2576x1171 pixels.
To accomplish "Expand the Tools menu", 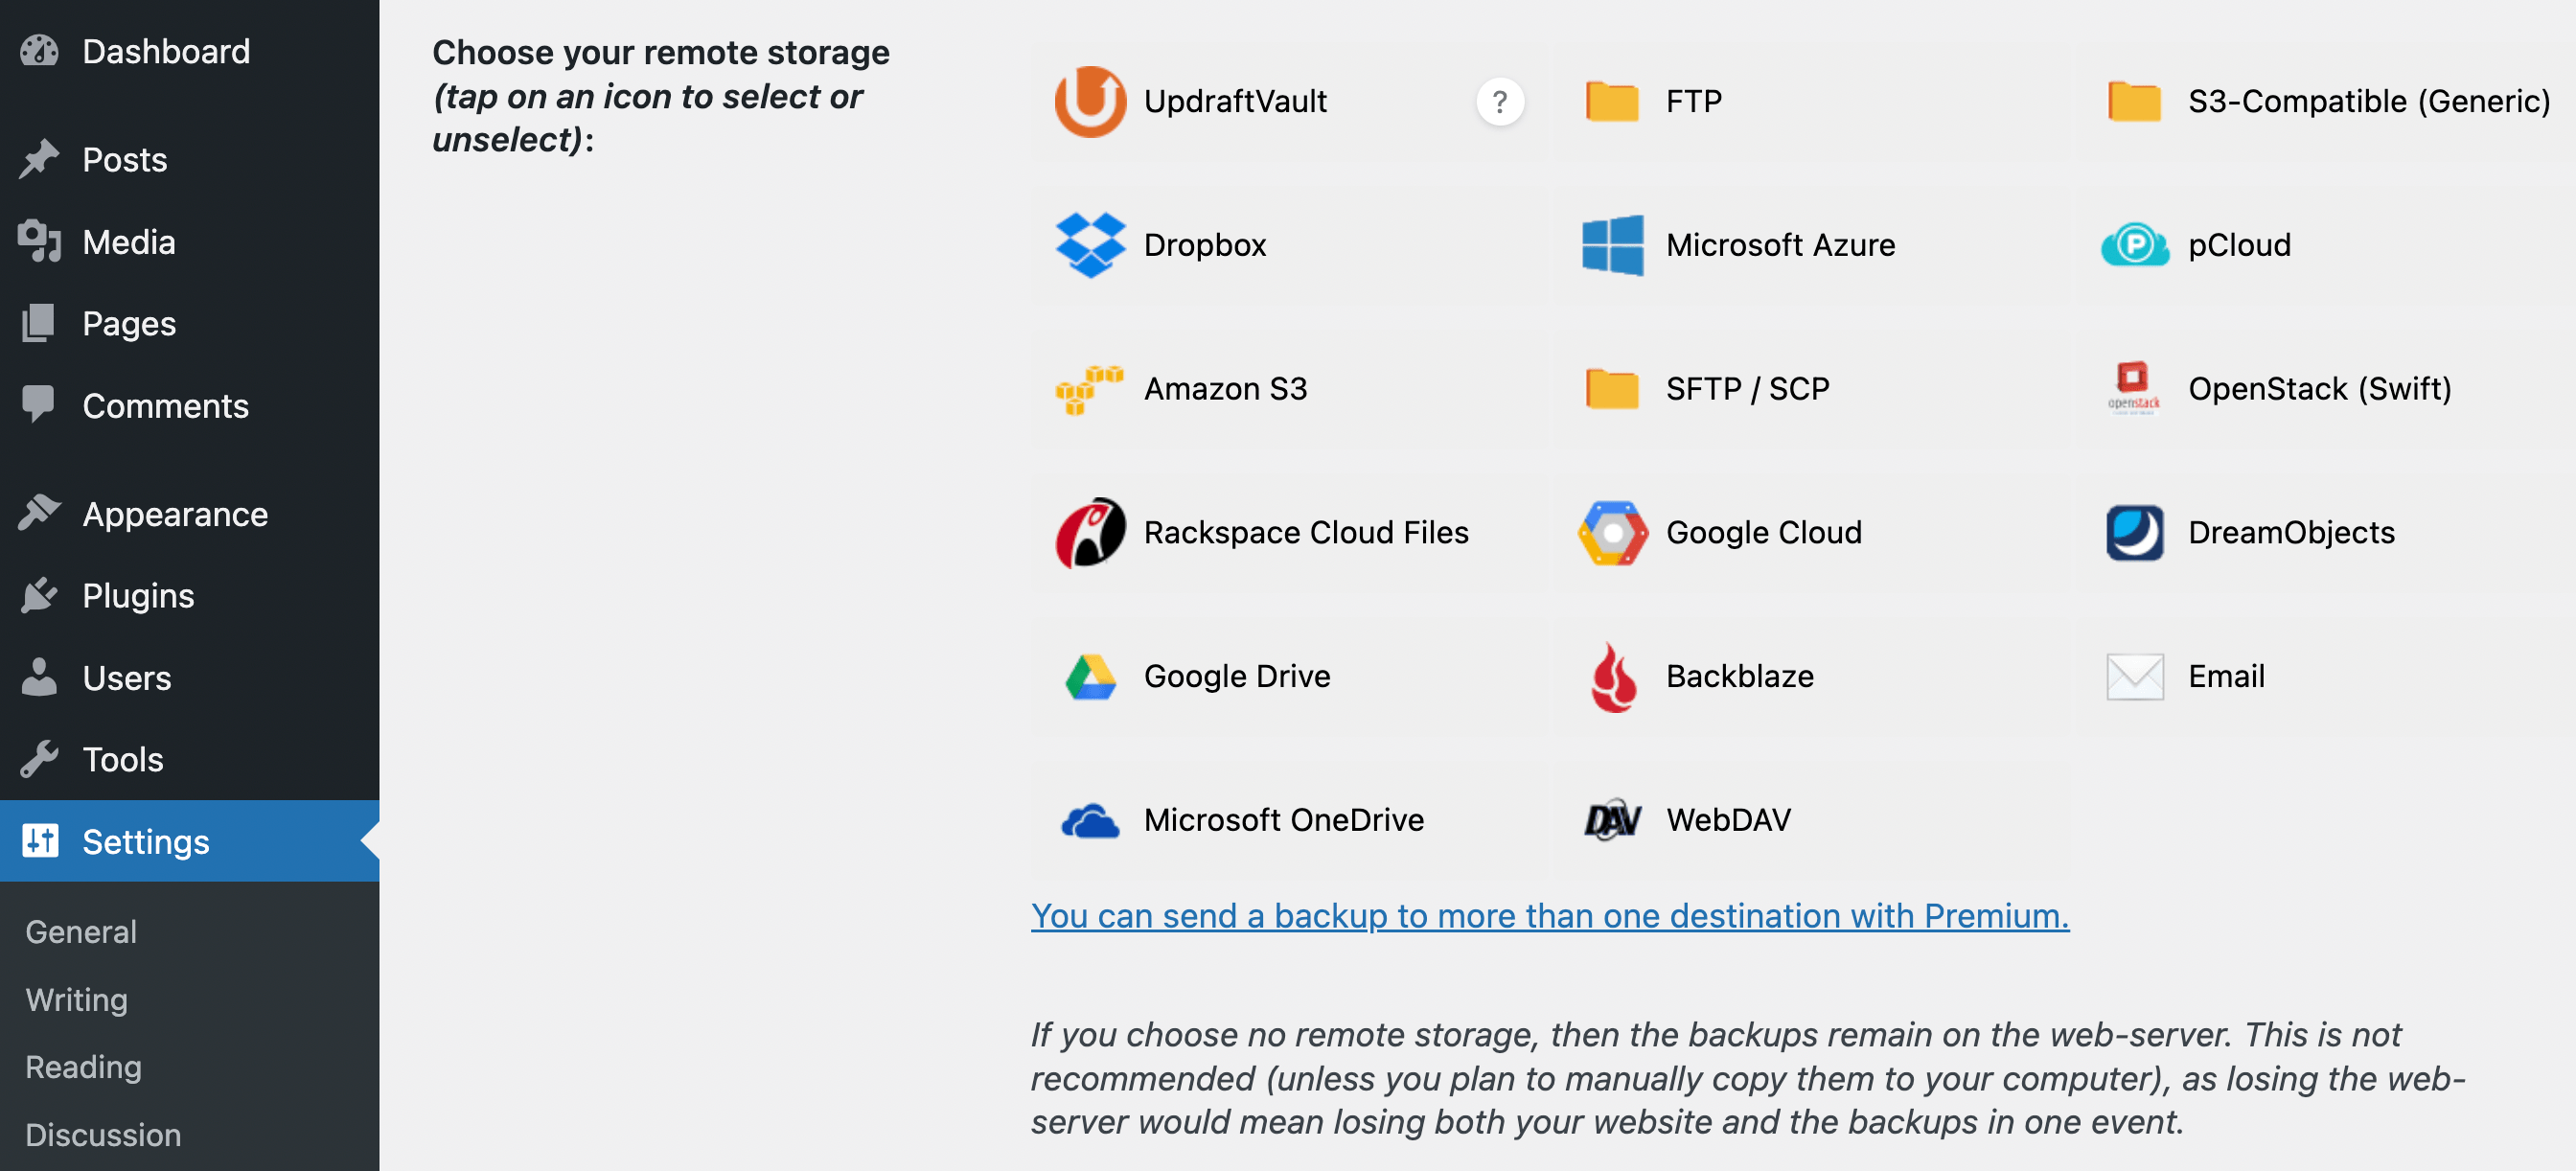I will click(122, 759).
